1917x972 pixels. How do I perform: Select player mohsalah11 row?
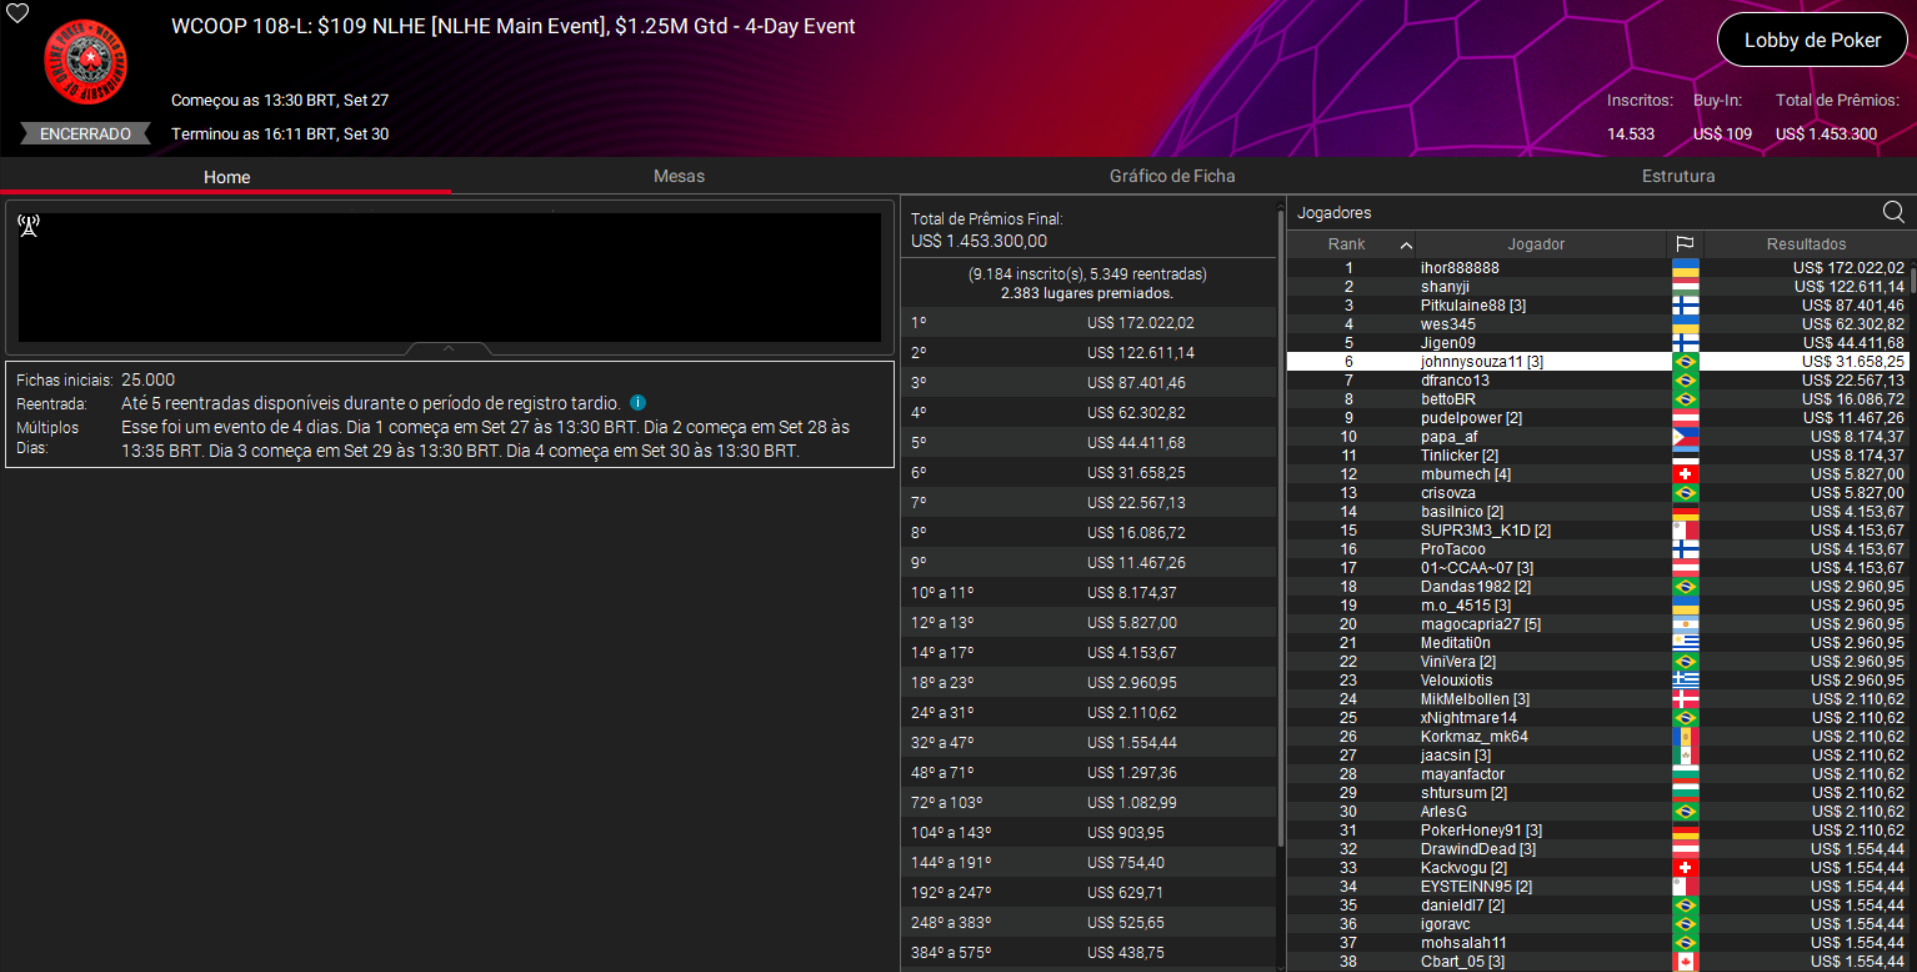tap(1597, 943)
